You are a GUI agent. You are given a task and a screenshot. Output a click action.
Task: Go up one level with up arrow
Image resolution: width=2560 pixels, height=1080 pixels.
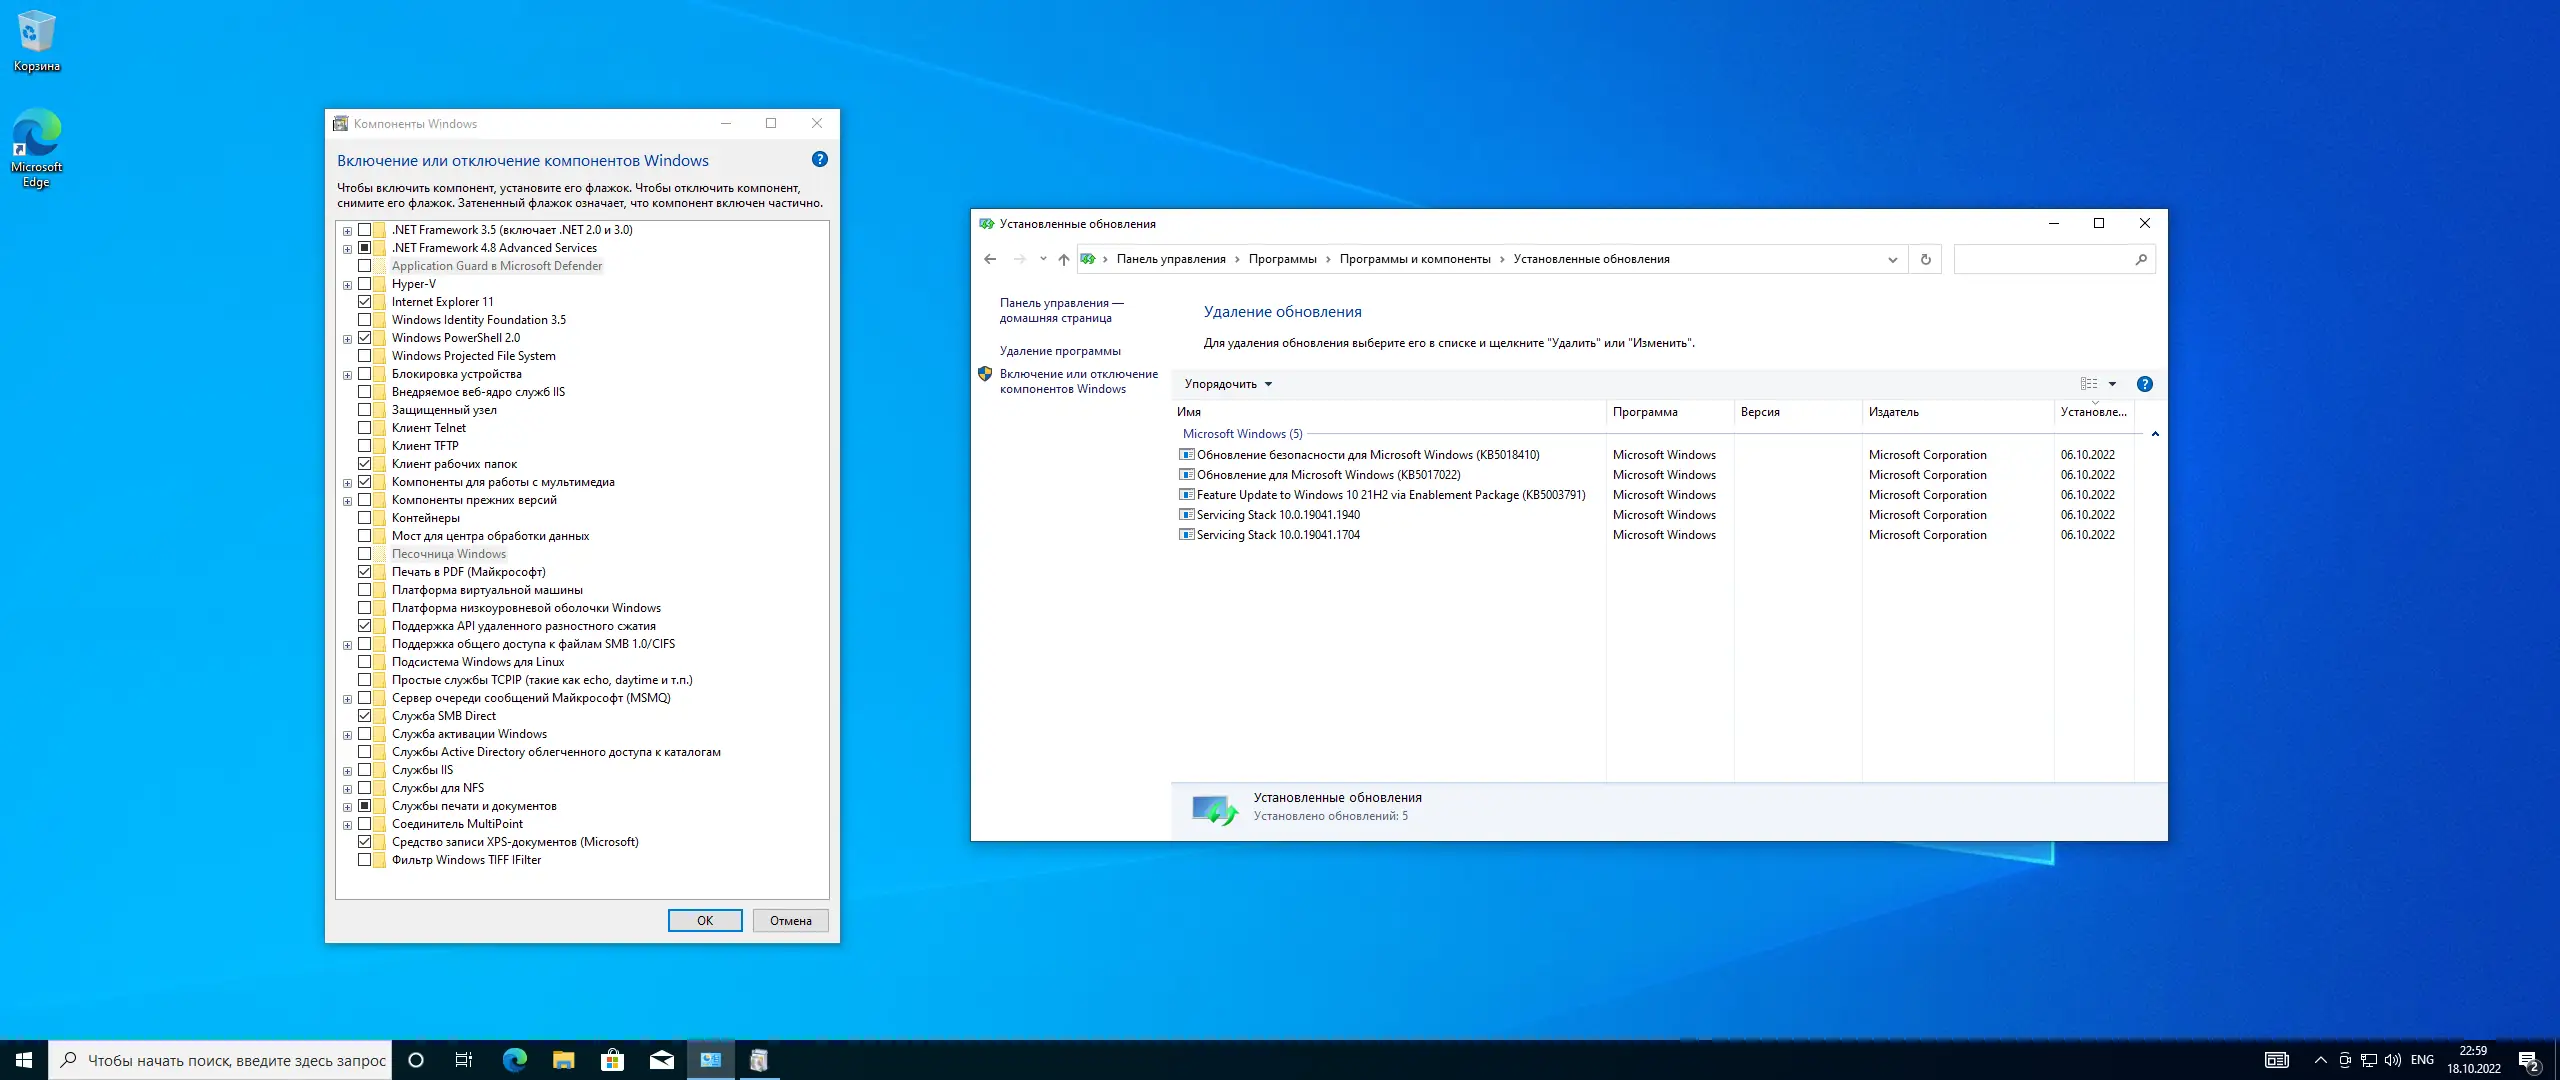(x=1063, y=260)
